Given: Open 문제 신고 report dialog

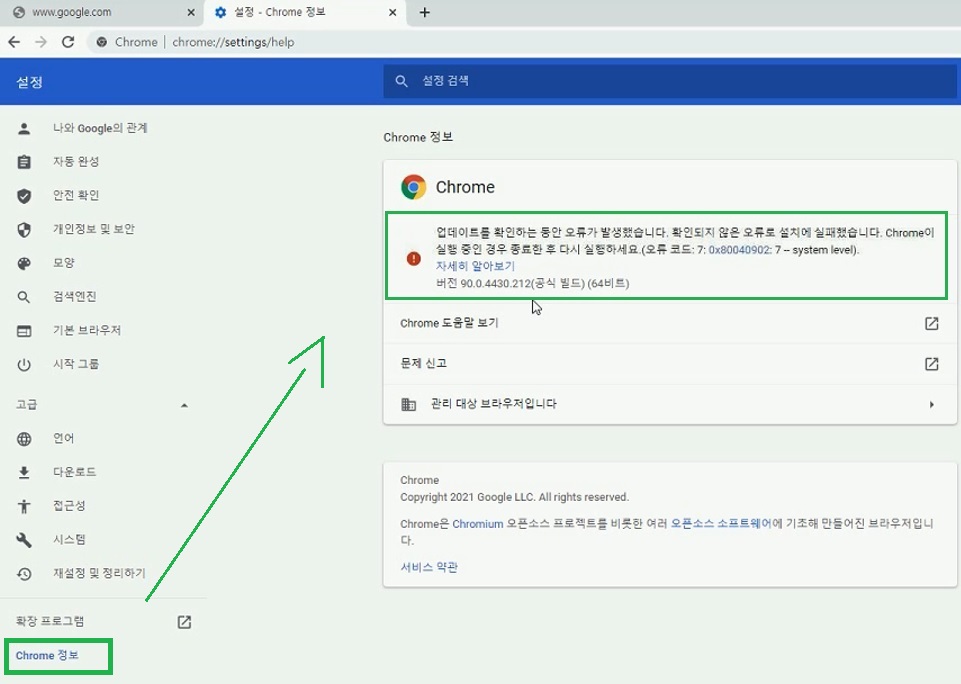Looking at the screenshot, I should pos(669,364).
